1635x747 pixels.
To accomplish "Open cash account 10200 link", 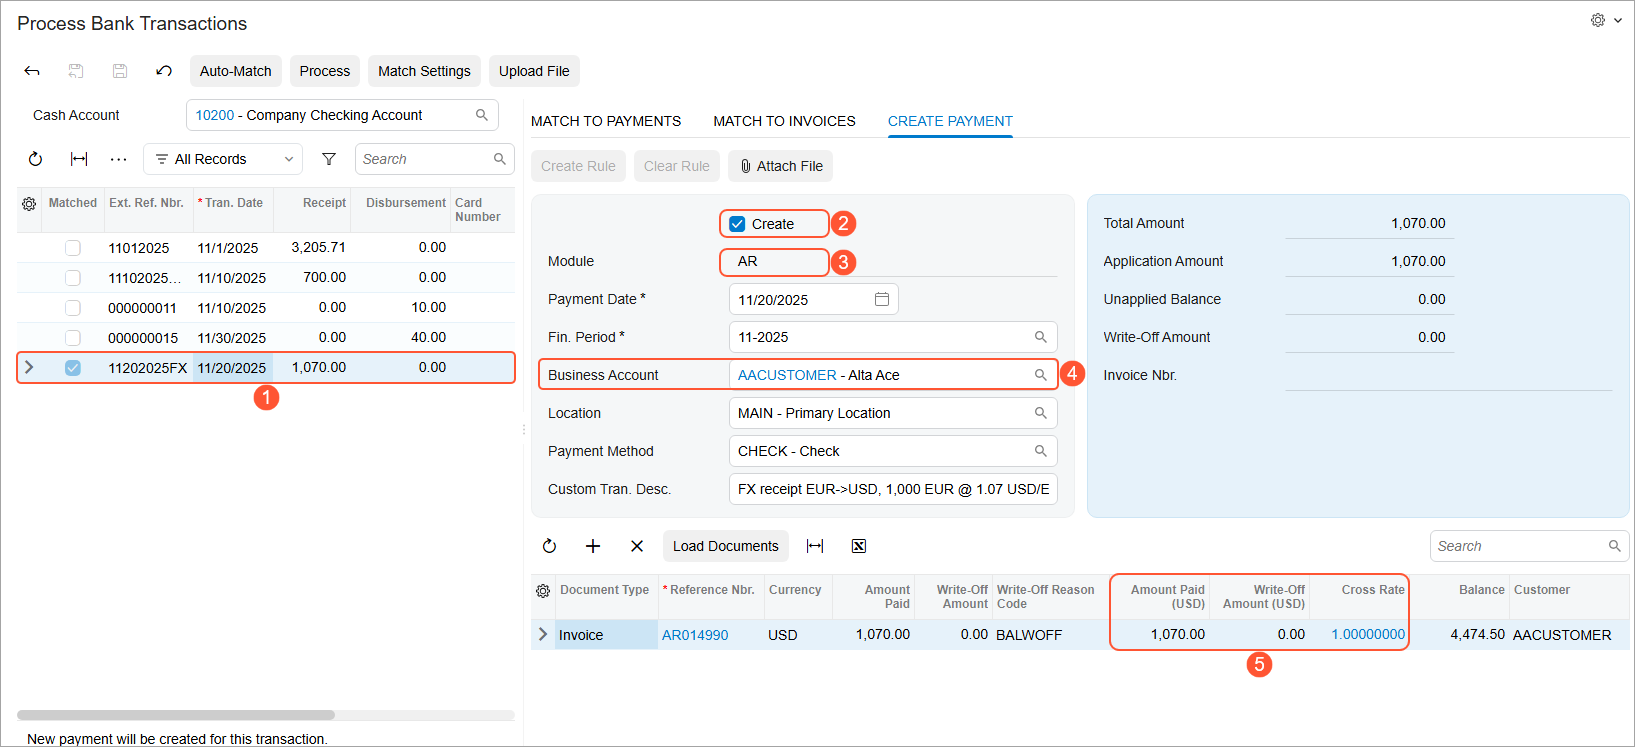I will (x=215, y=115).
